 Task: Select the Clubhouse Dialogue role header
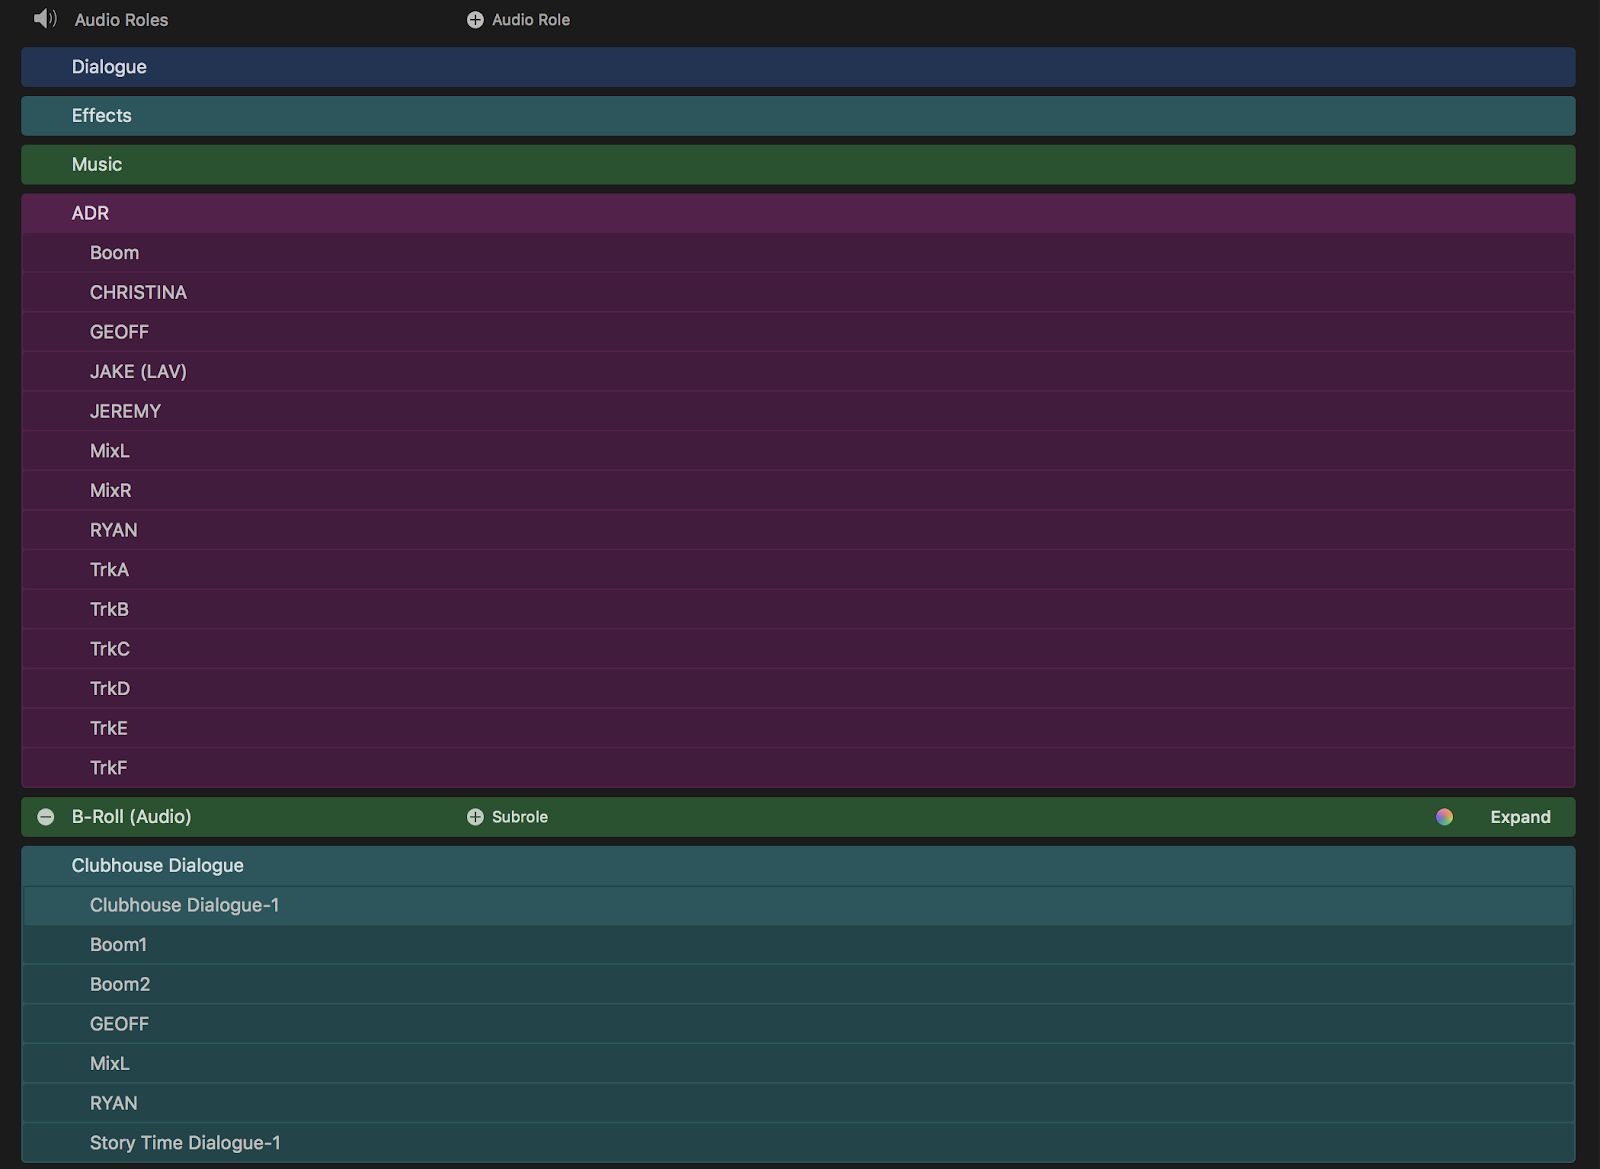tap(798, 866)
